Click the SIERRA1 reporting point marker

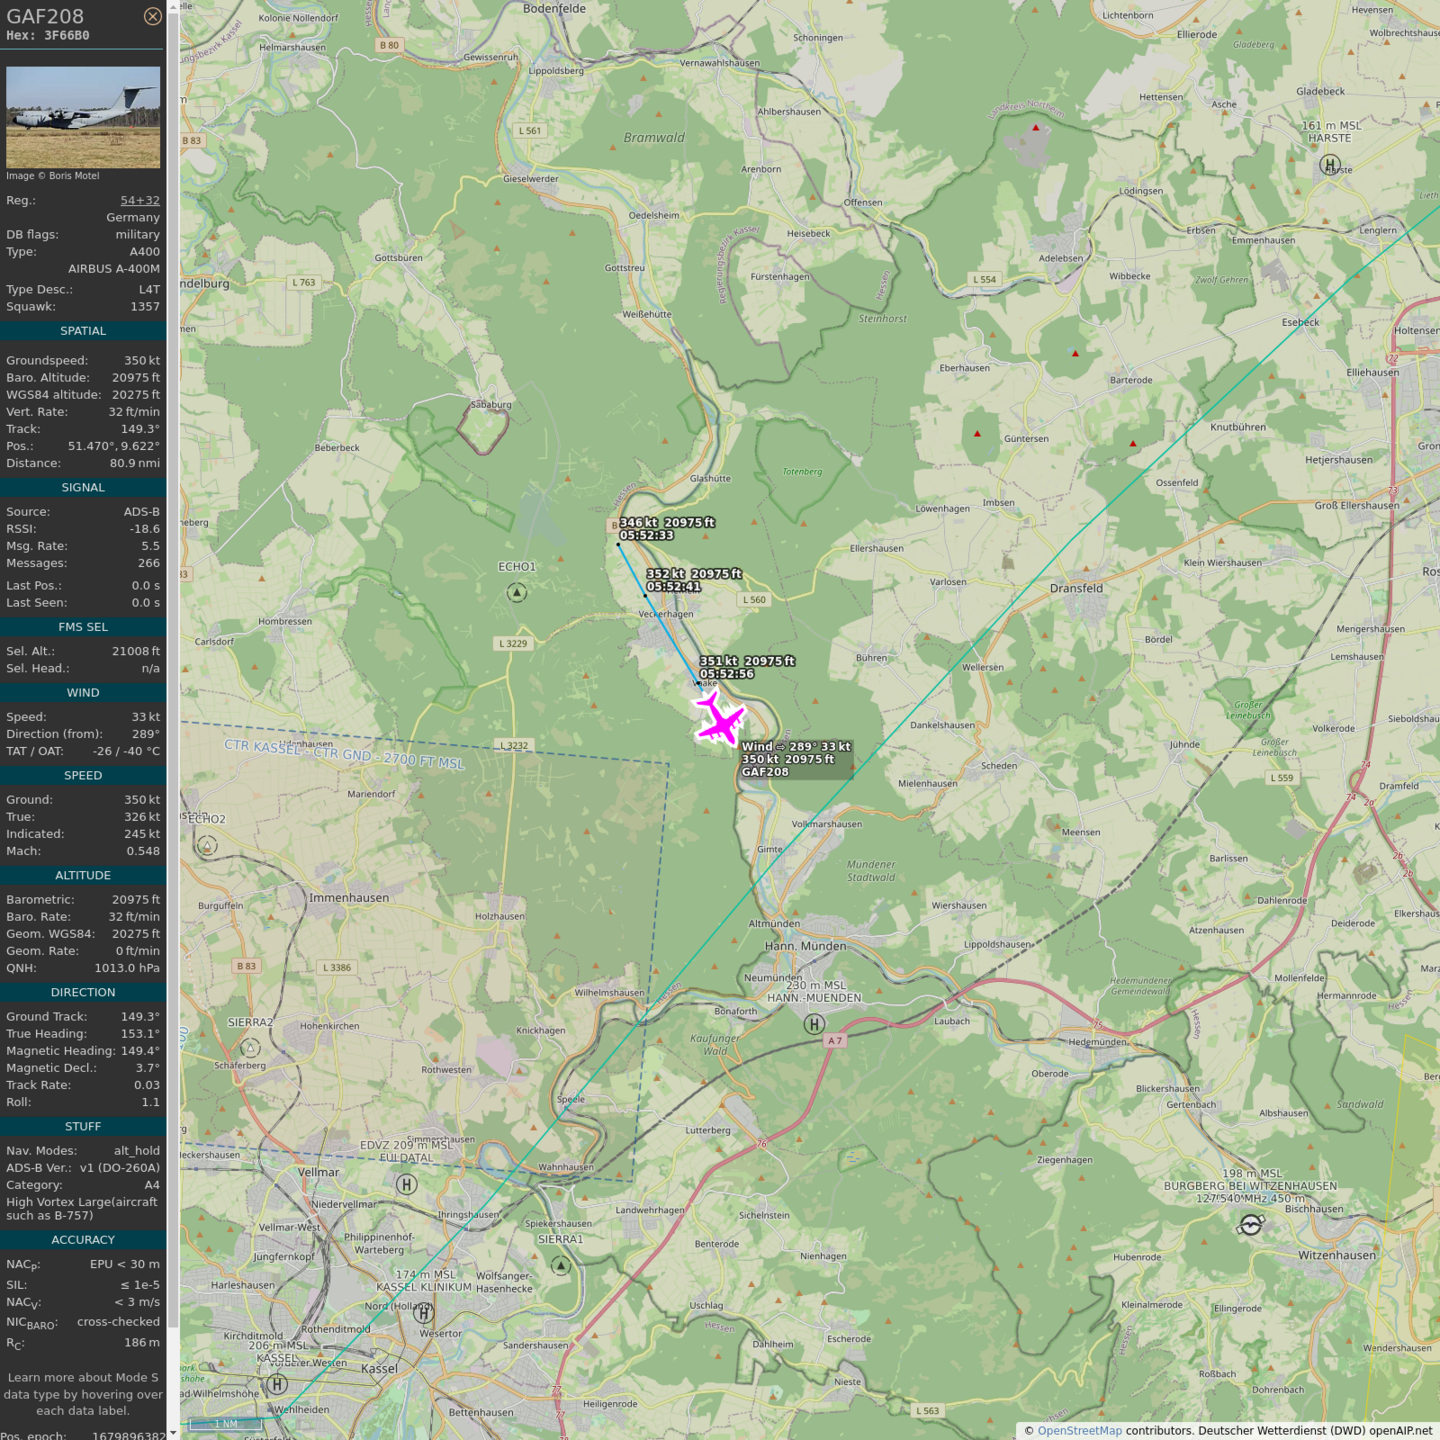pos(561,1266)
